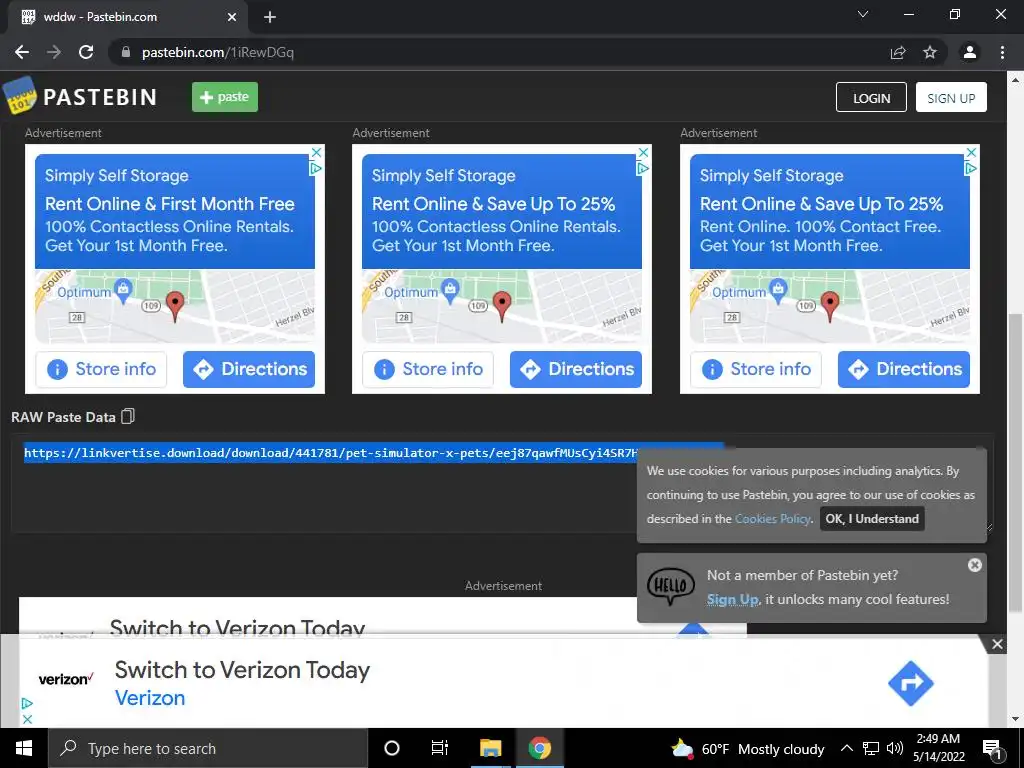The image size is (1024, 768).
Task: Go back with the browser back arrow
Action: click(x=22, y=52)
